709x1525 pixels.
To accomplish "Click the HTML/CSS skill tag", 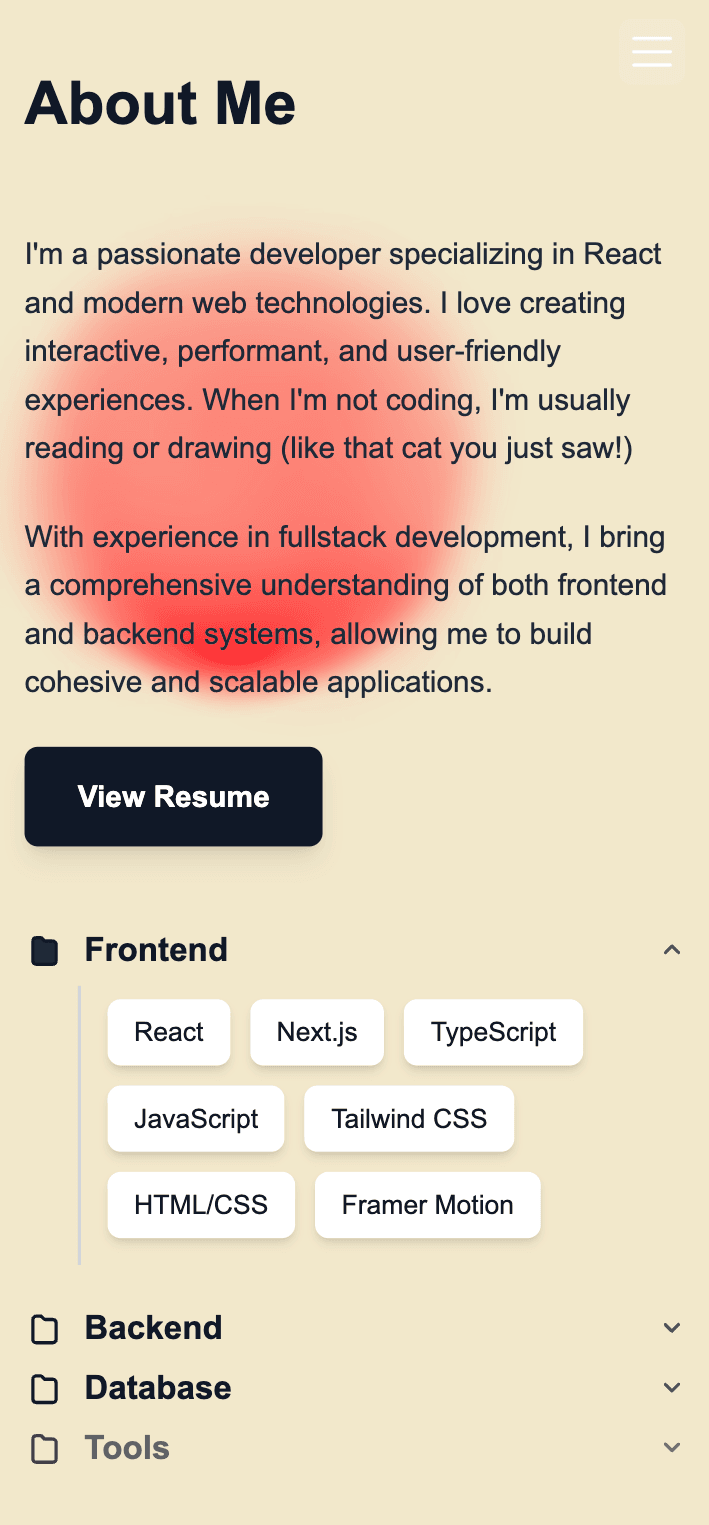I will click(x=201, y=1205).
